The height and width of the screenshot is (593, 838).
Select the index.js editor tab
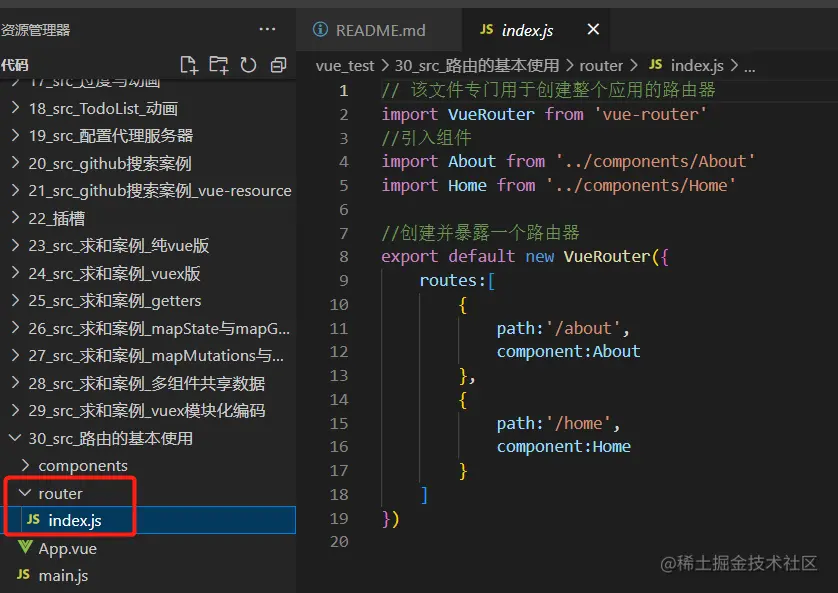[536, 30]
